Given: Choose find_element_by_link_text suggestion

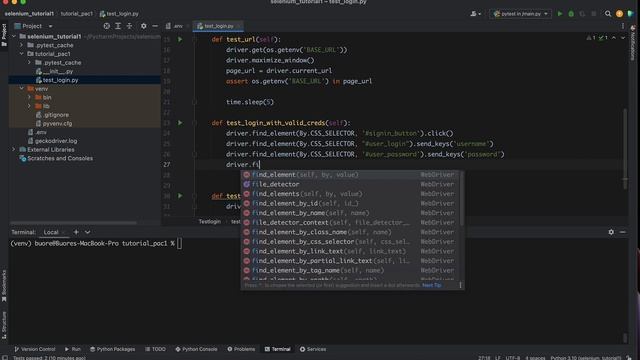Looking at the screenshot, I should (349, 251).
